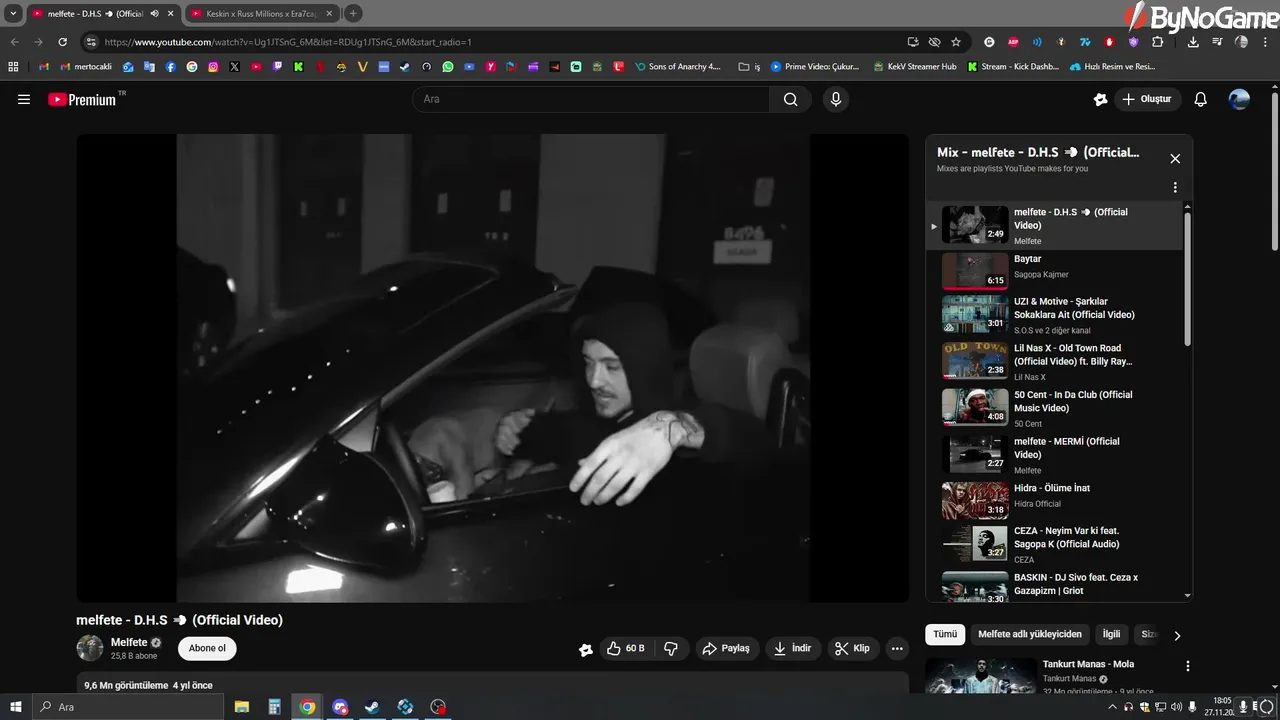This screenshot has height=720, width=1280.
Task: Play BASKIN DJ Sivo feat. Ceza
Action: click(x=1055, y=586)
